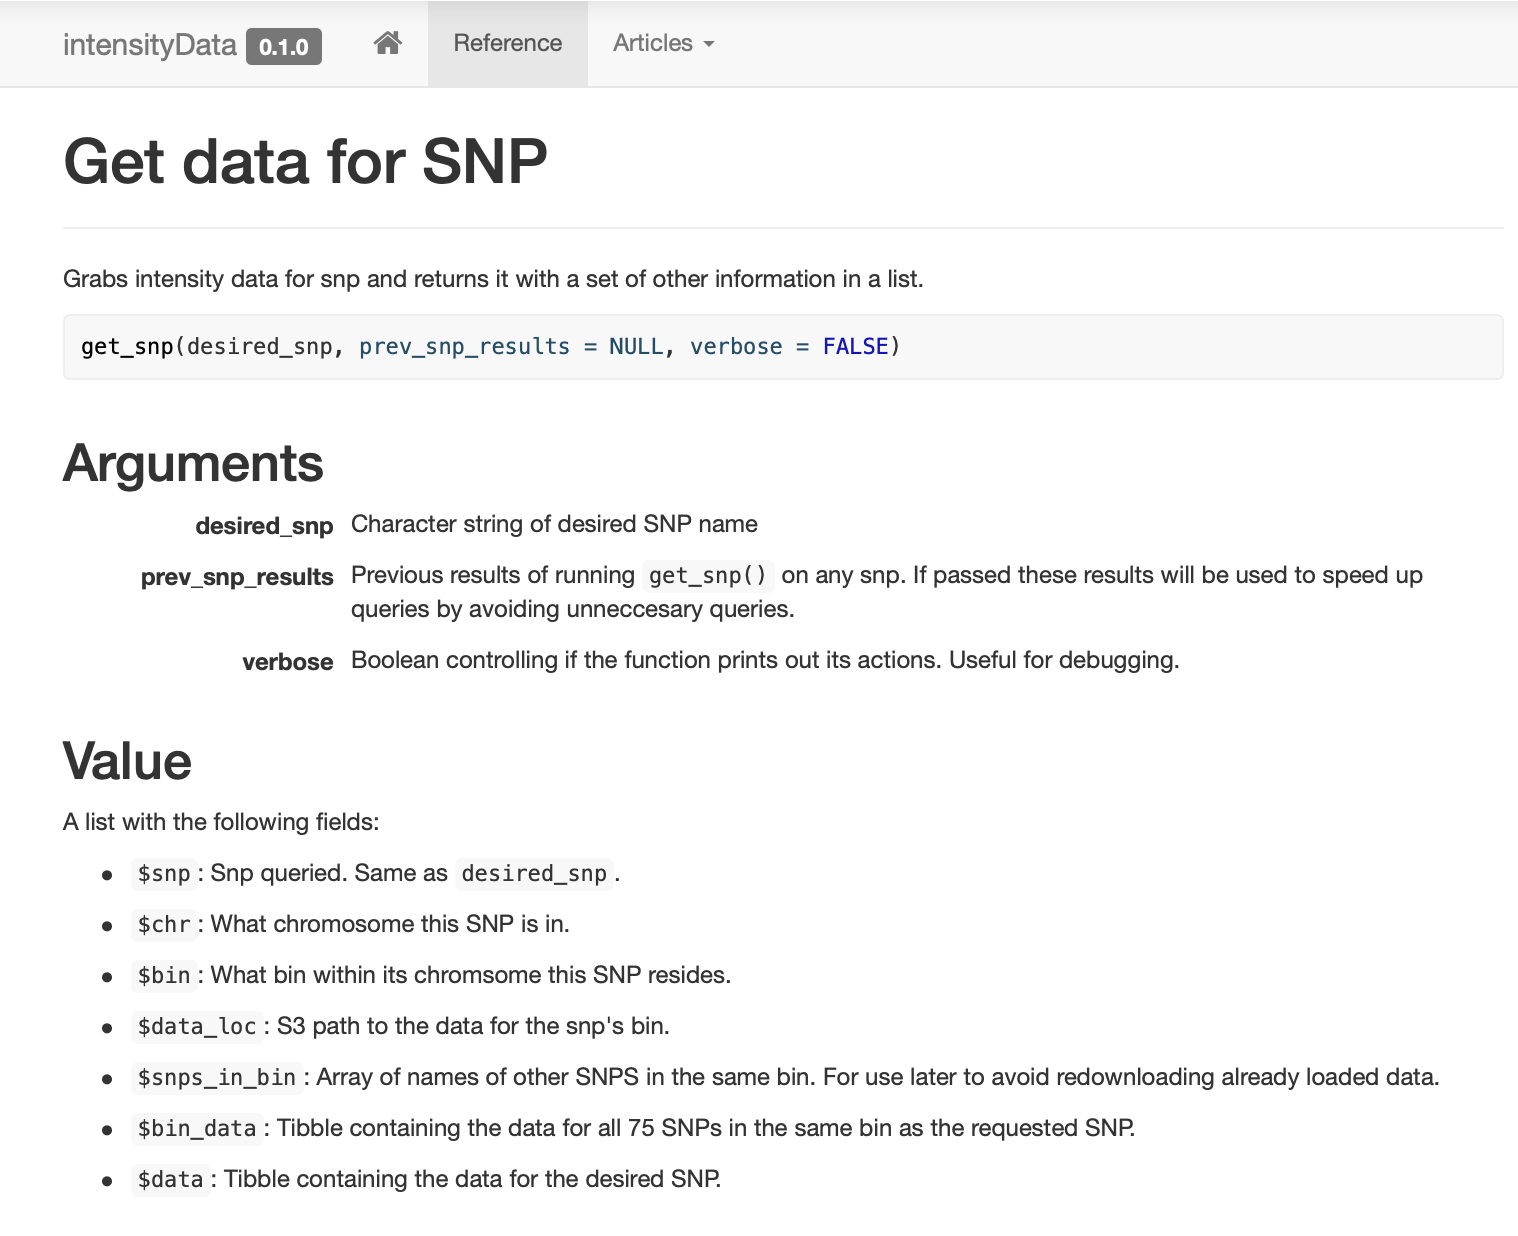Click the prev_snp_results argument name
The image size is (1518, 1236).
pos(237,577)
